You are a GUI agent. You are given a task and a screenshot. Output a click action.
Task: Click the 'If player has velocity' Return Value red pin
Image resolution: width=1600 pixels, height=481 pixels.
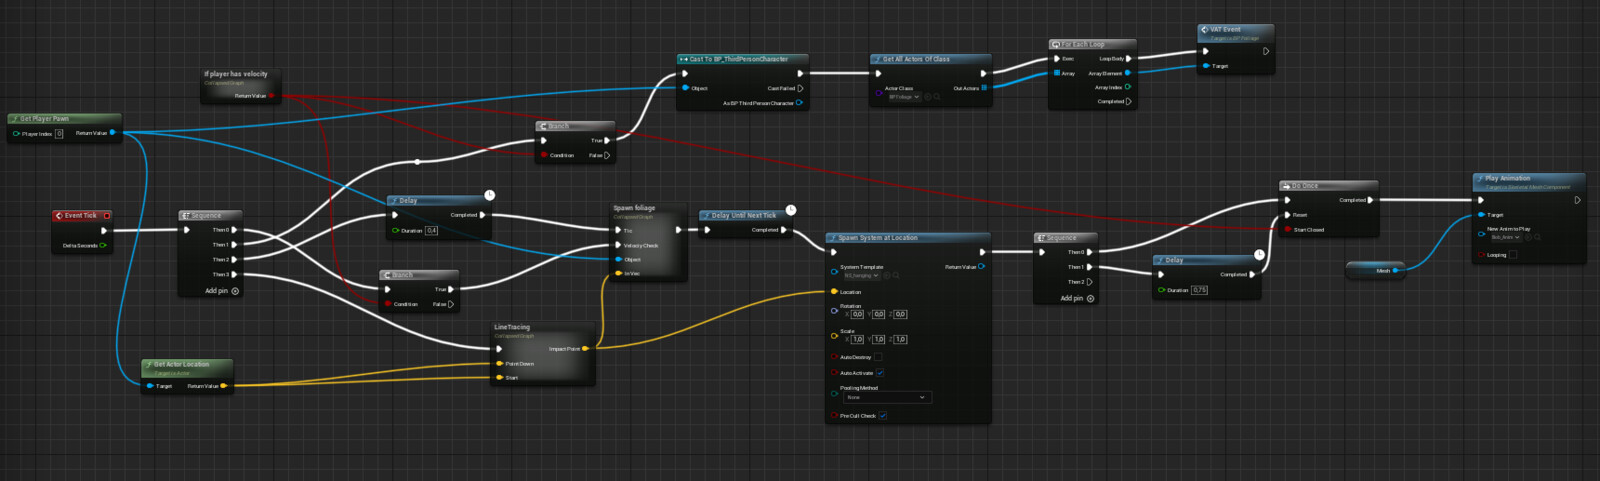[x=271, y=96]
